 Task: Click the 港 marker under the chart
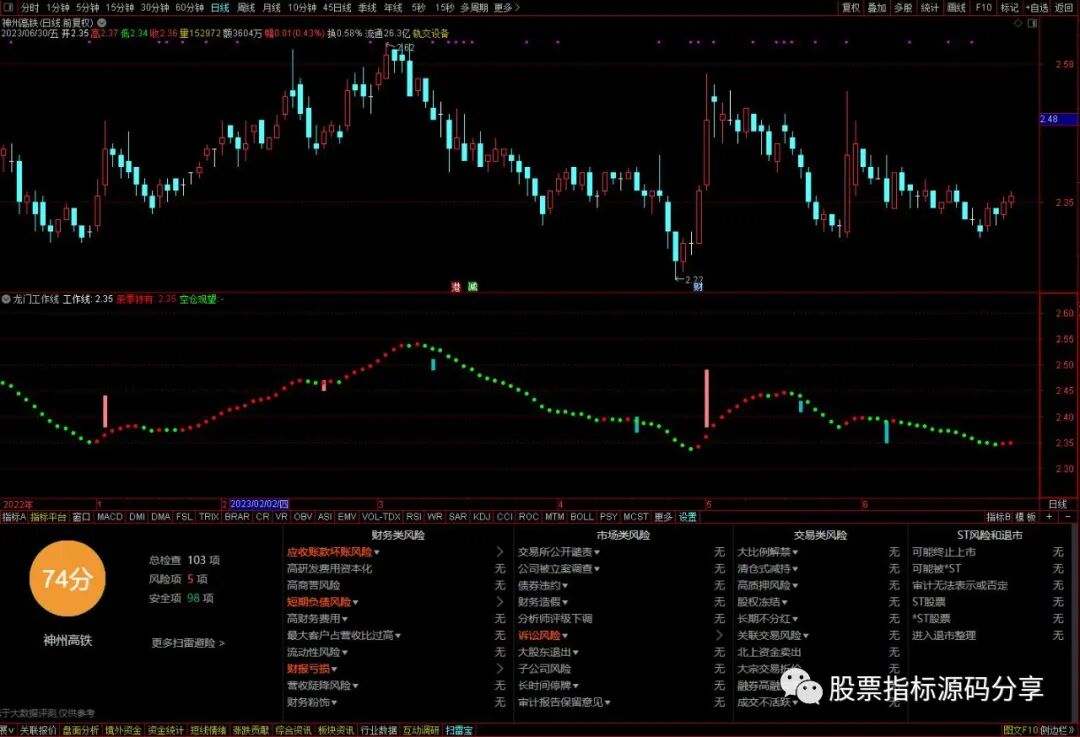[x=455, y=287]
